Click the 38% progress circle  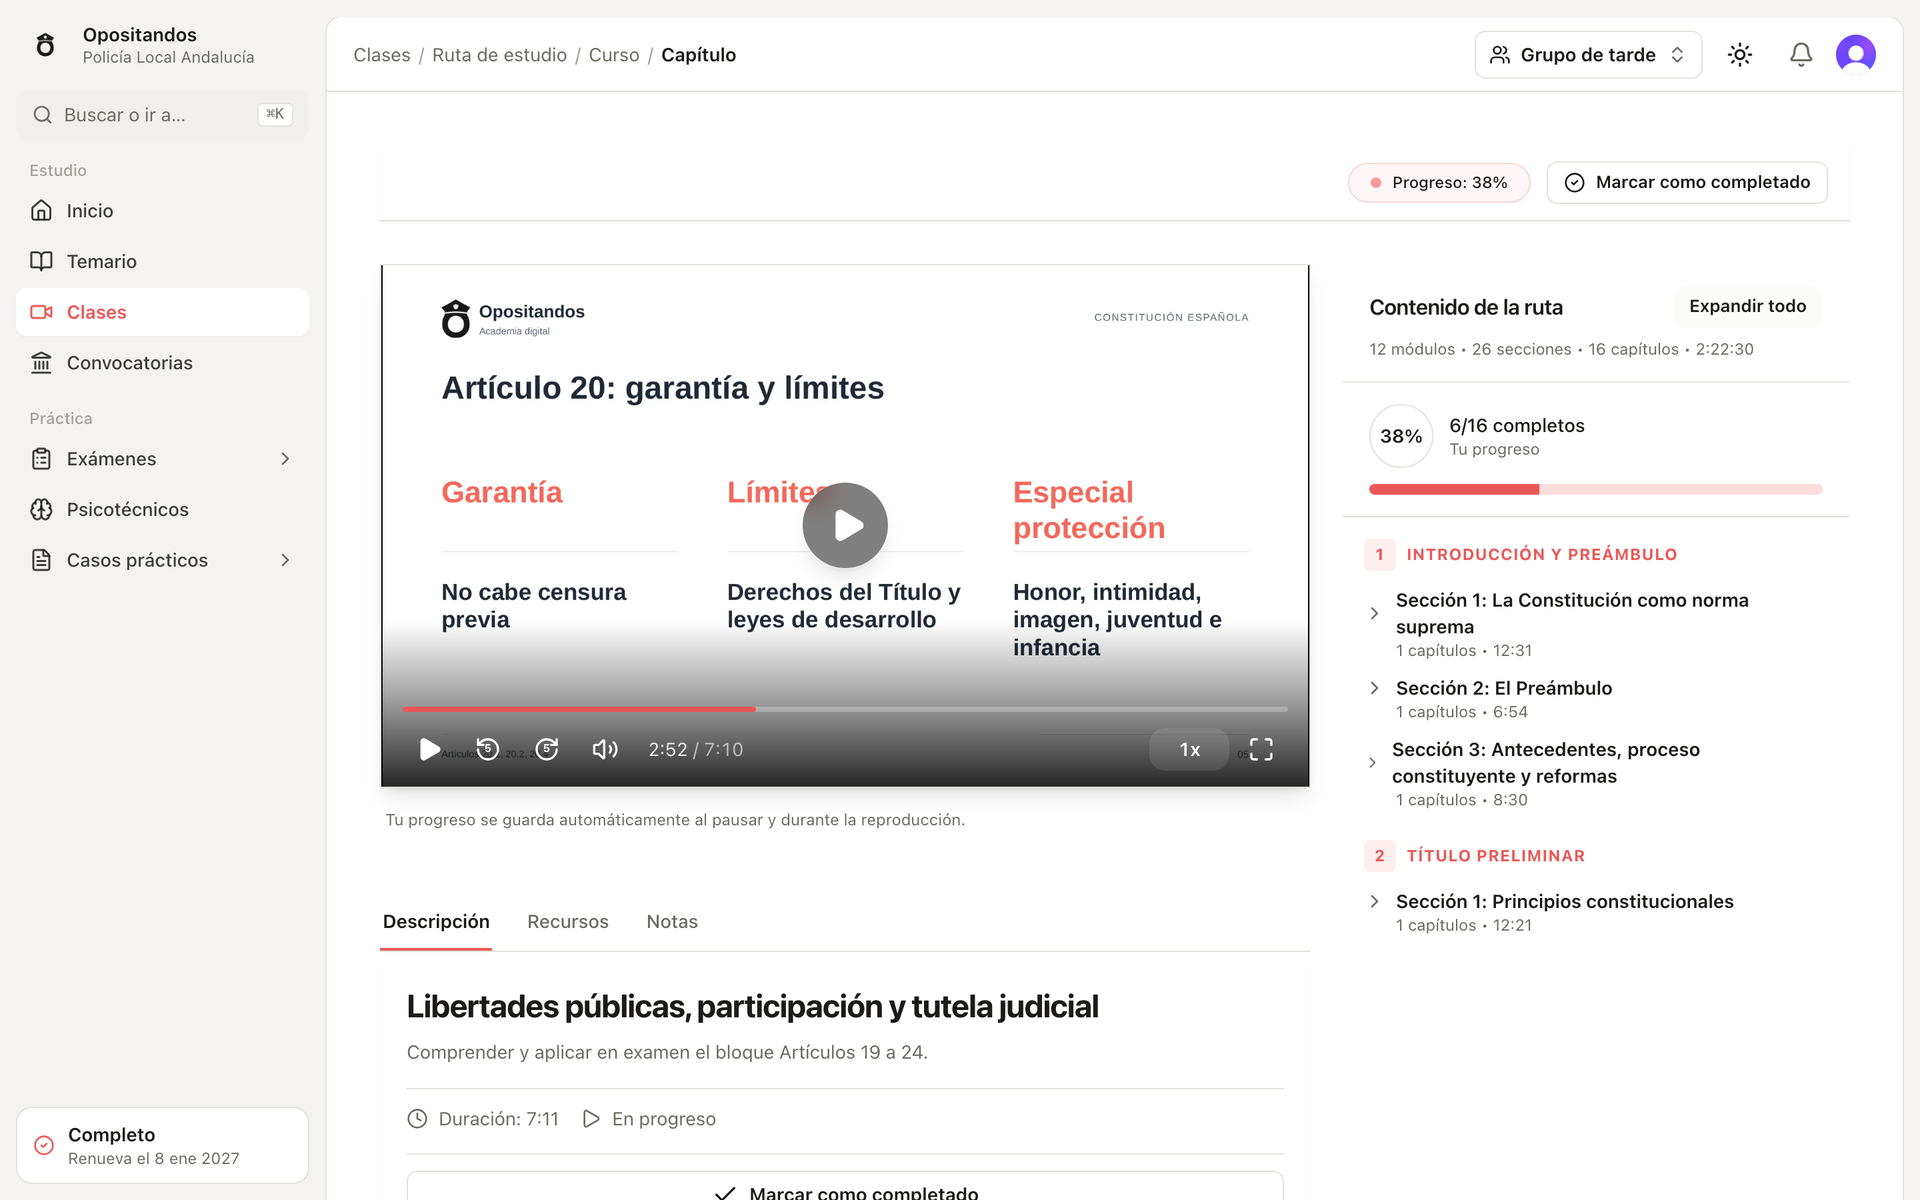tap(1401, 436)
